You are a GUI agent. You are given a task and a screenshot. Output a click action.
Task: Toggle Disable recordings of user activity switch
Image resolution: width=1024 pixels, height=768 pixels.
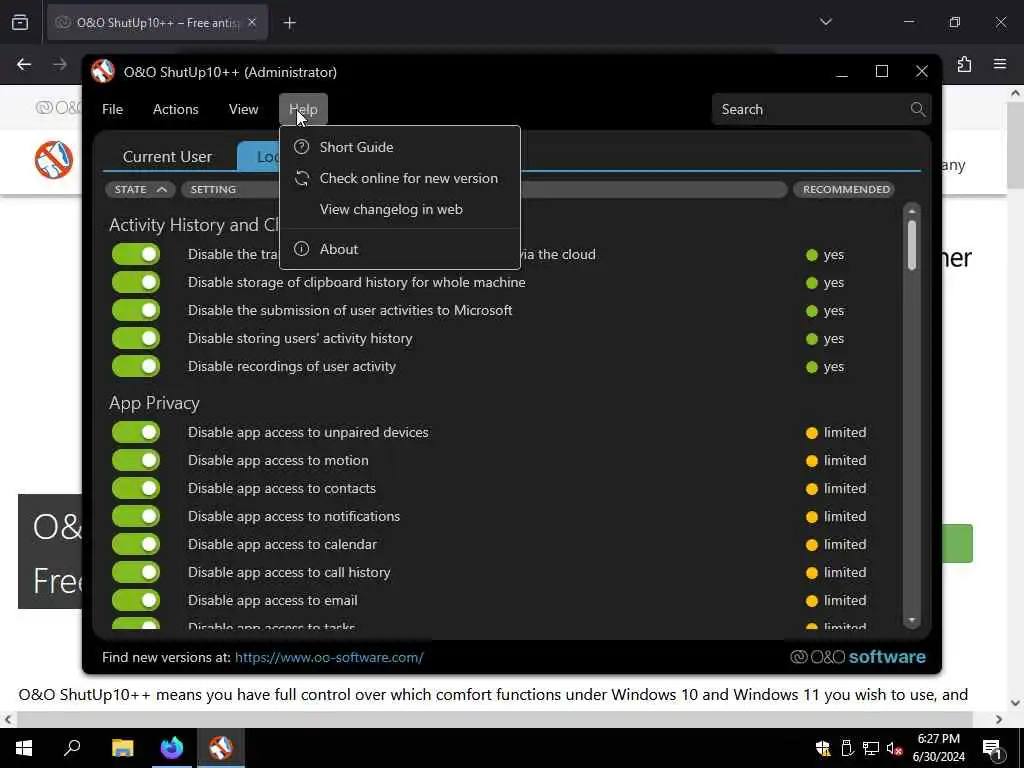click(x=136, y=366)
